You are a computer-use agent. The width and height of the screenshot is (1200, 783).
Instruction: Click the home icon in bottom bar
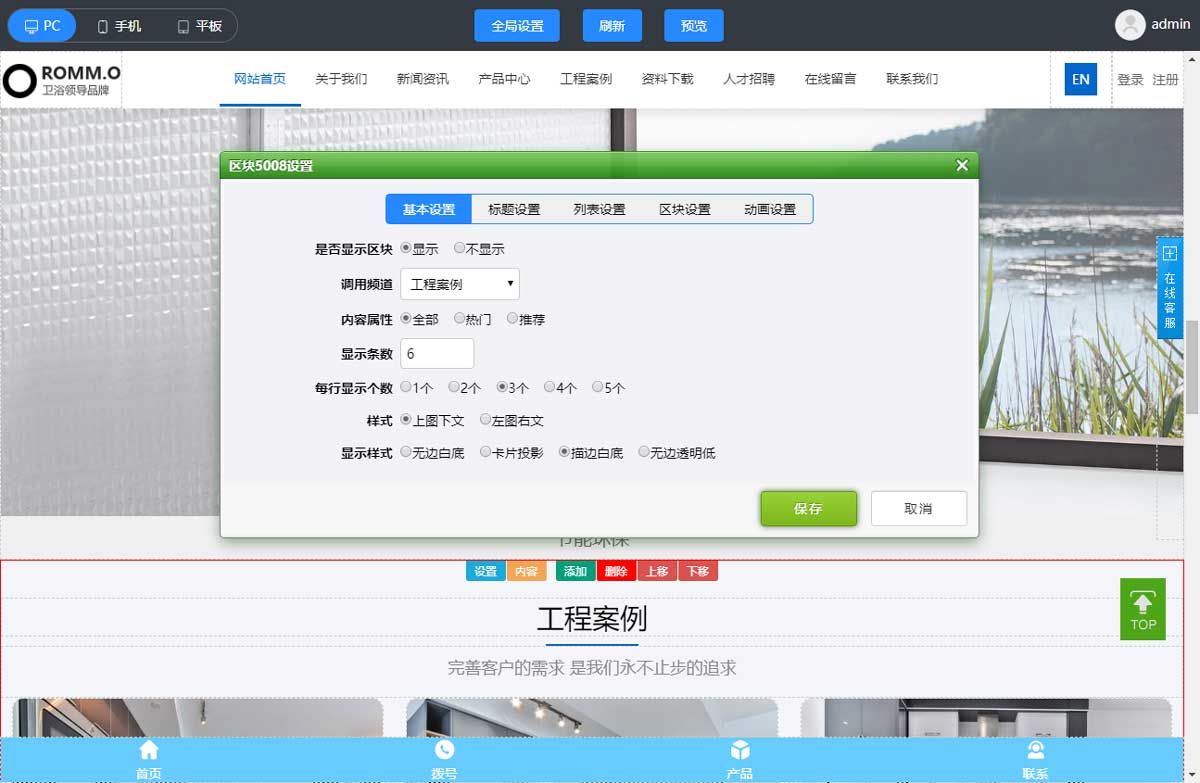[149, 750]
